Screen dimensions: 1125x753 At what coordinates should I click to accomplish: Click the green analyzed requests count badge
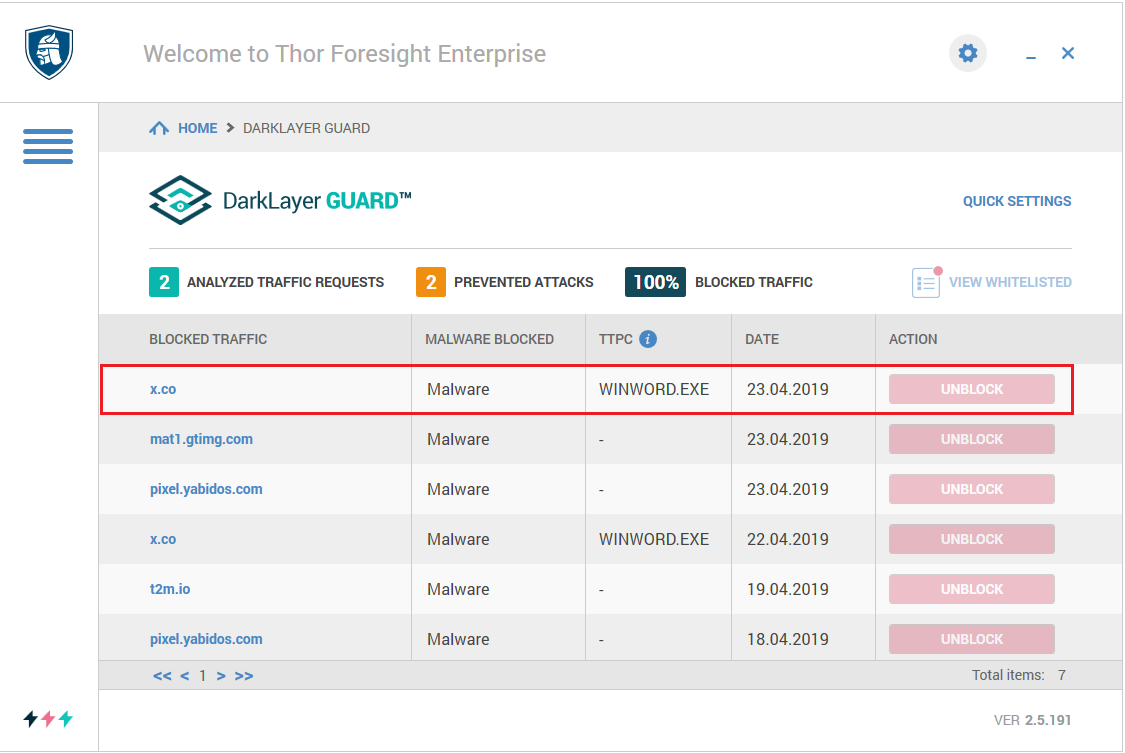pyautogui.click(x=164, y=282)
